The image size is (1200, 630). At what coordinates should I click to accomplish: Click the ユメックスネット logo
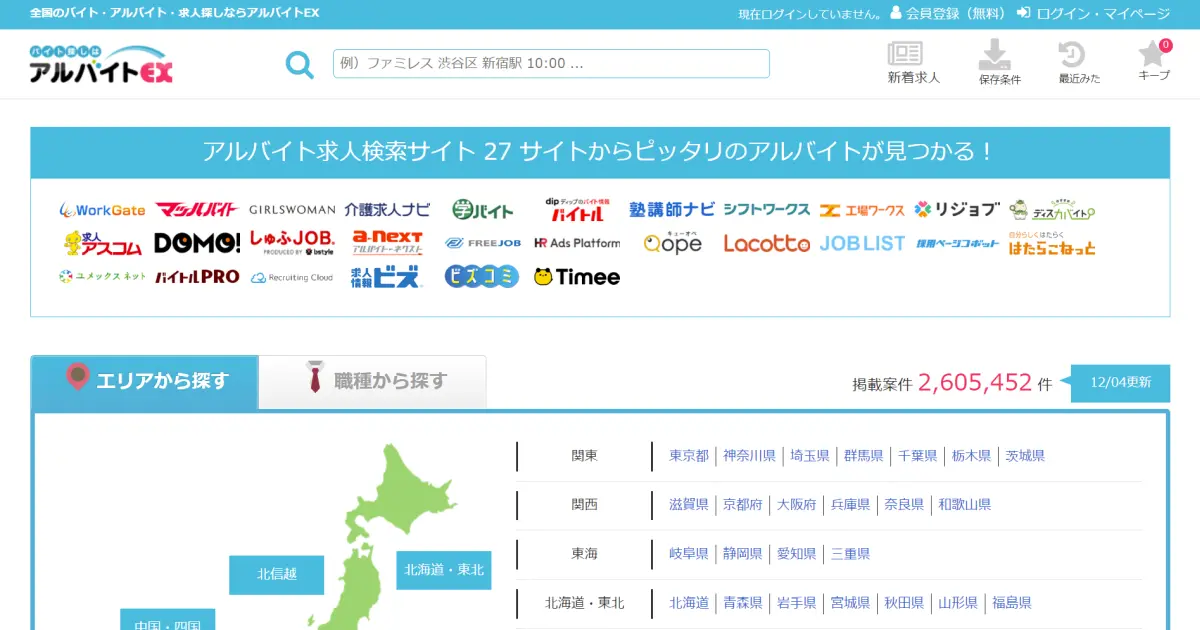(x=102, y=276)
